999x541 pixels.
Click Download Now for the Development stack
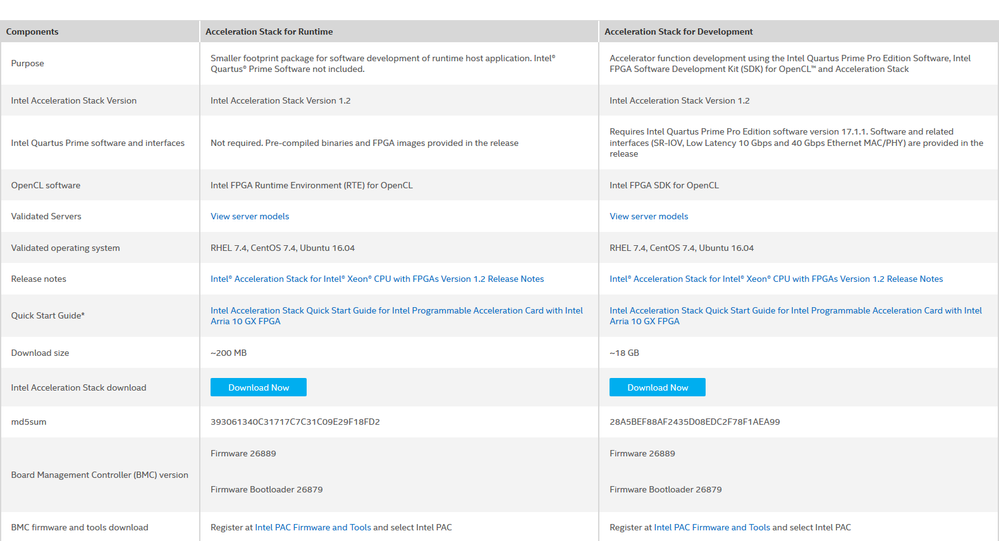pos(657,387)
